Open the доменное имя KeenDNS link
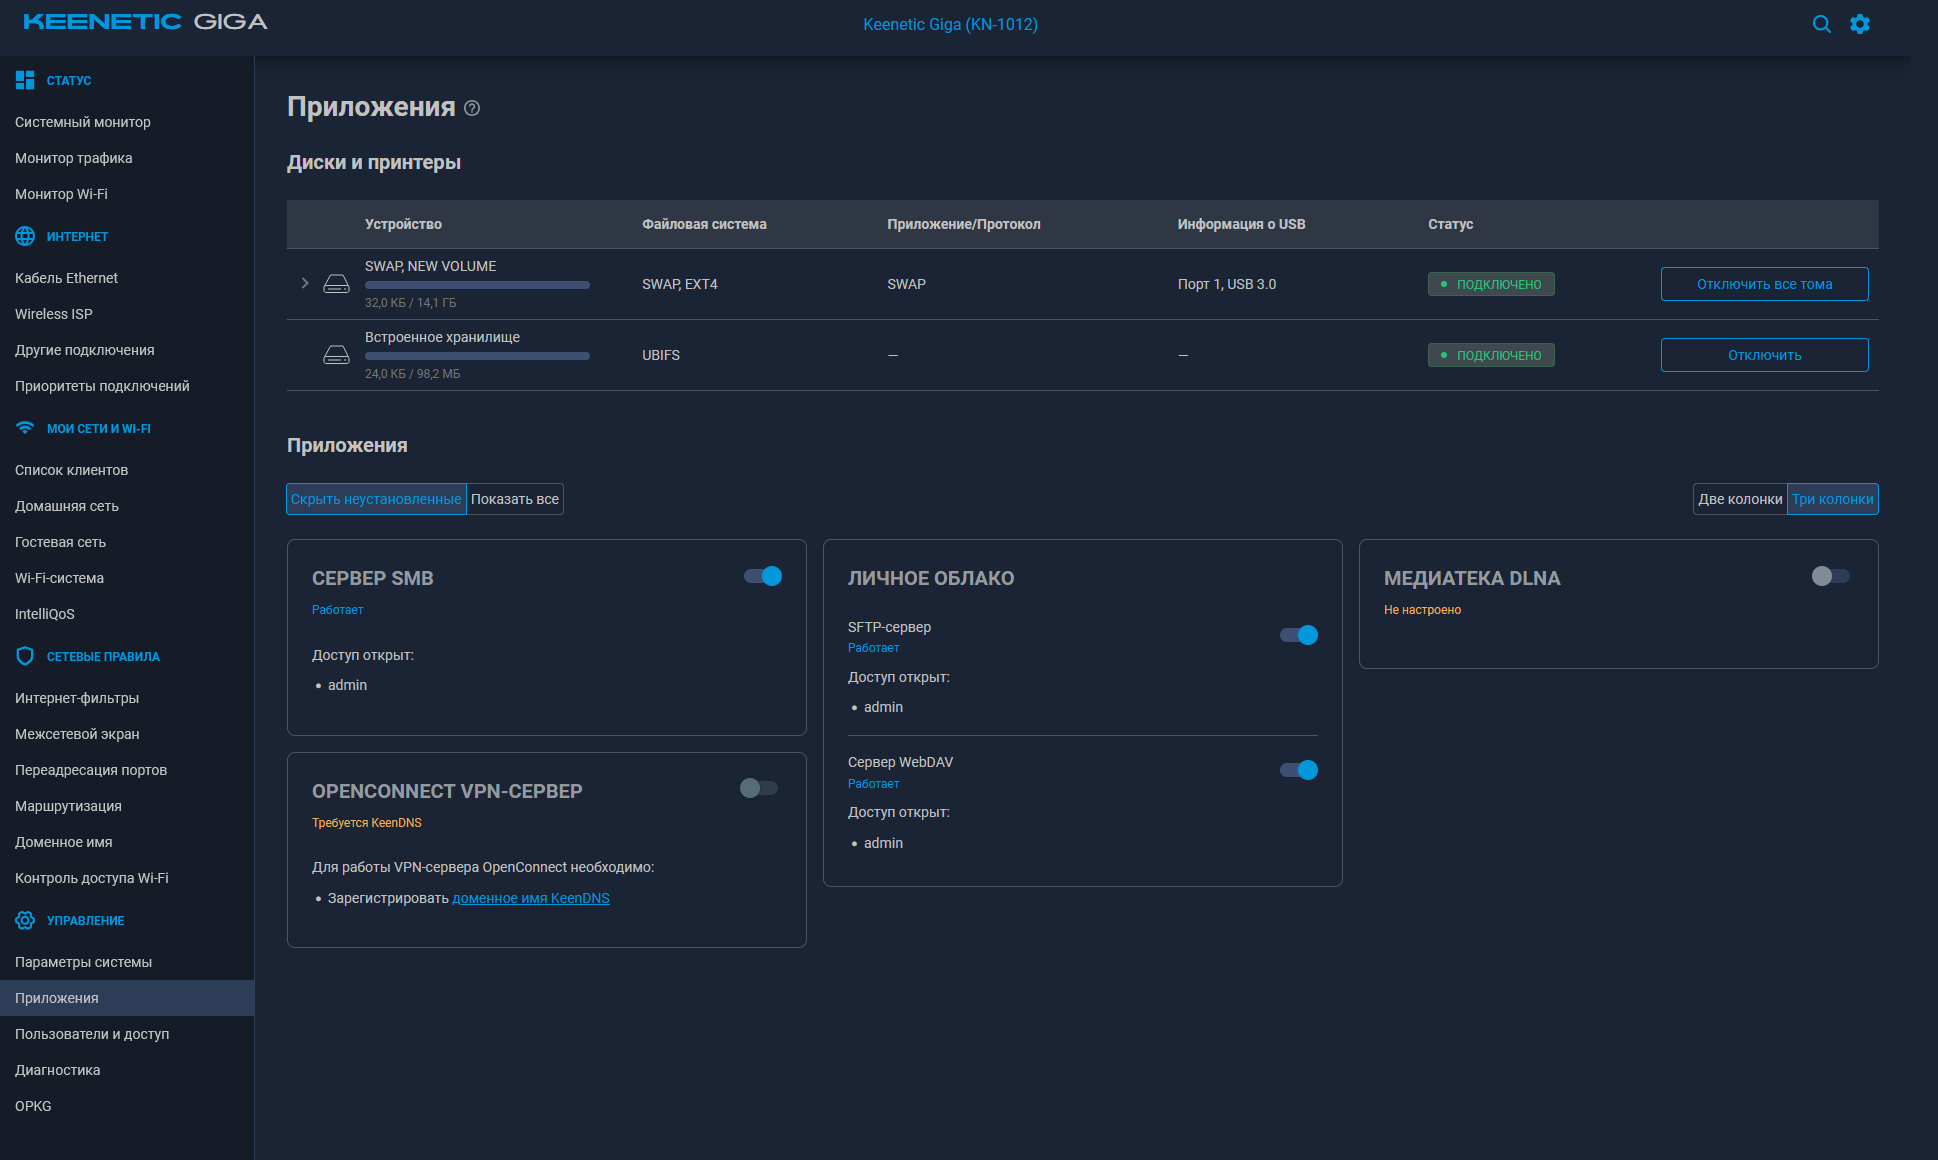Image resolution: width=1938 pixels, height=1160 pixels. click(530, 898)
